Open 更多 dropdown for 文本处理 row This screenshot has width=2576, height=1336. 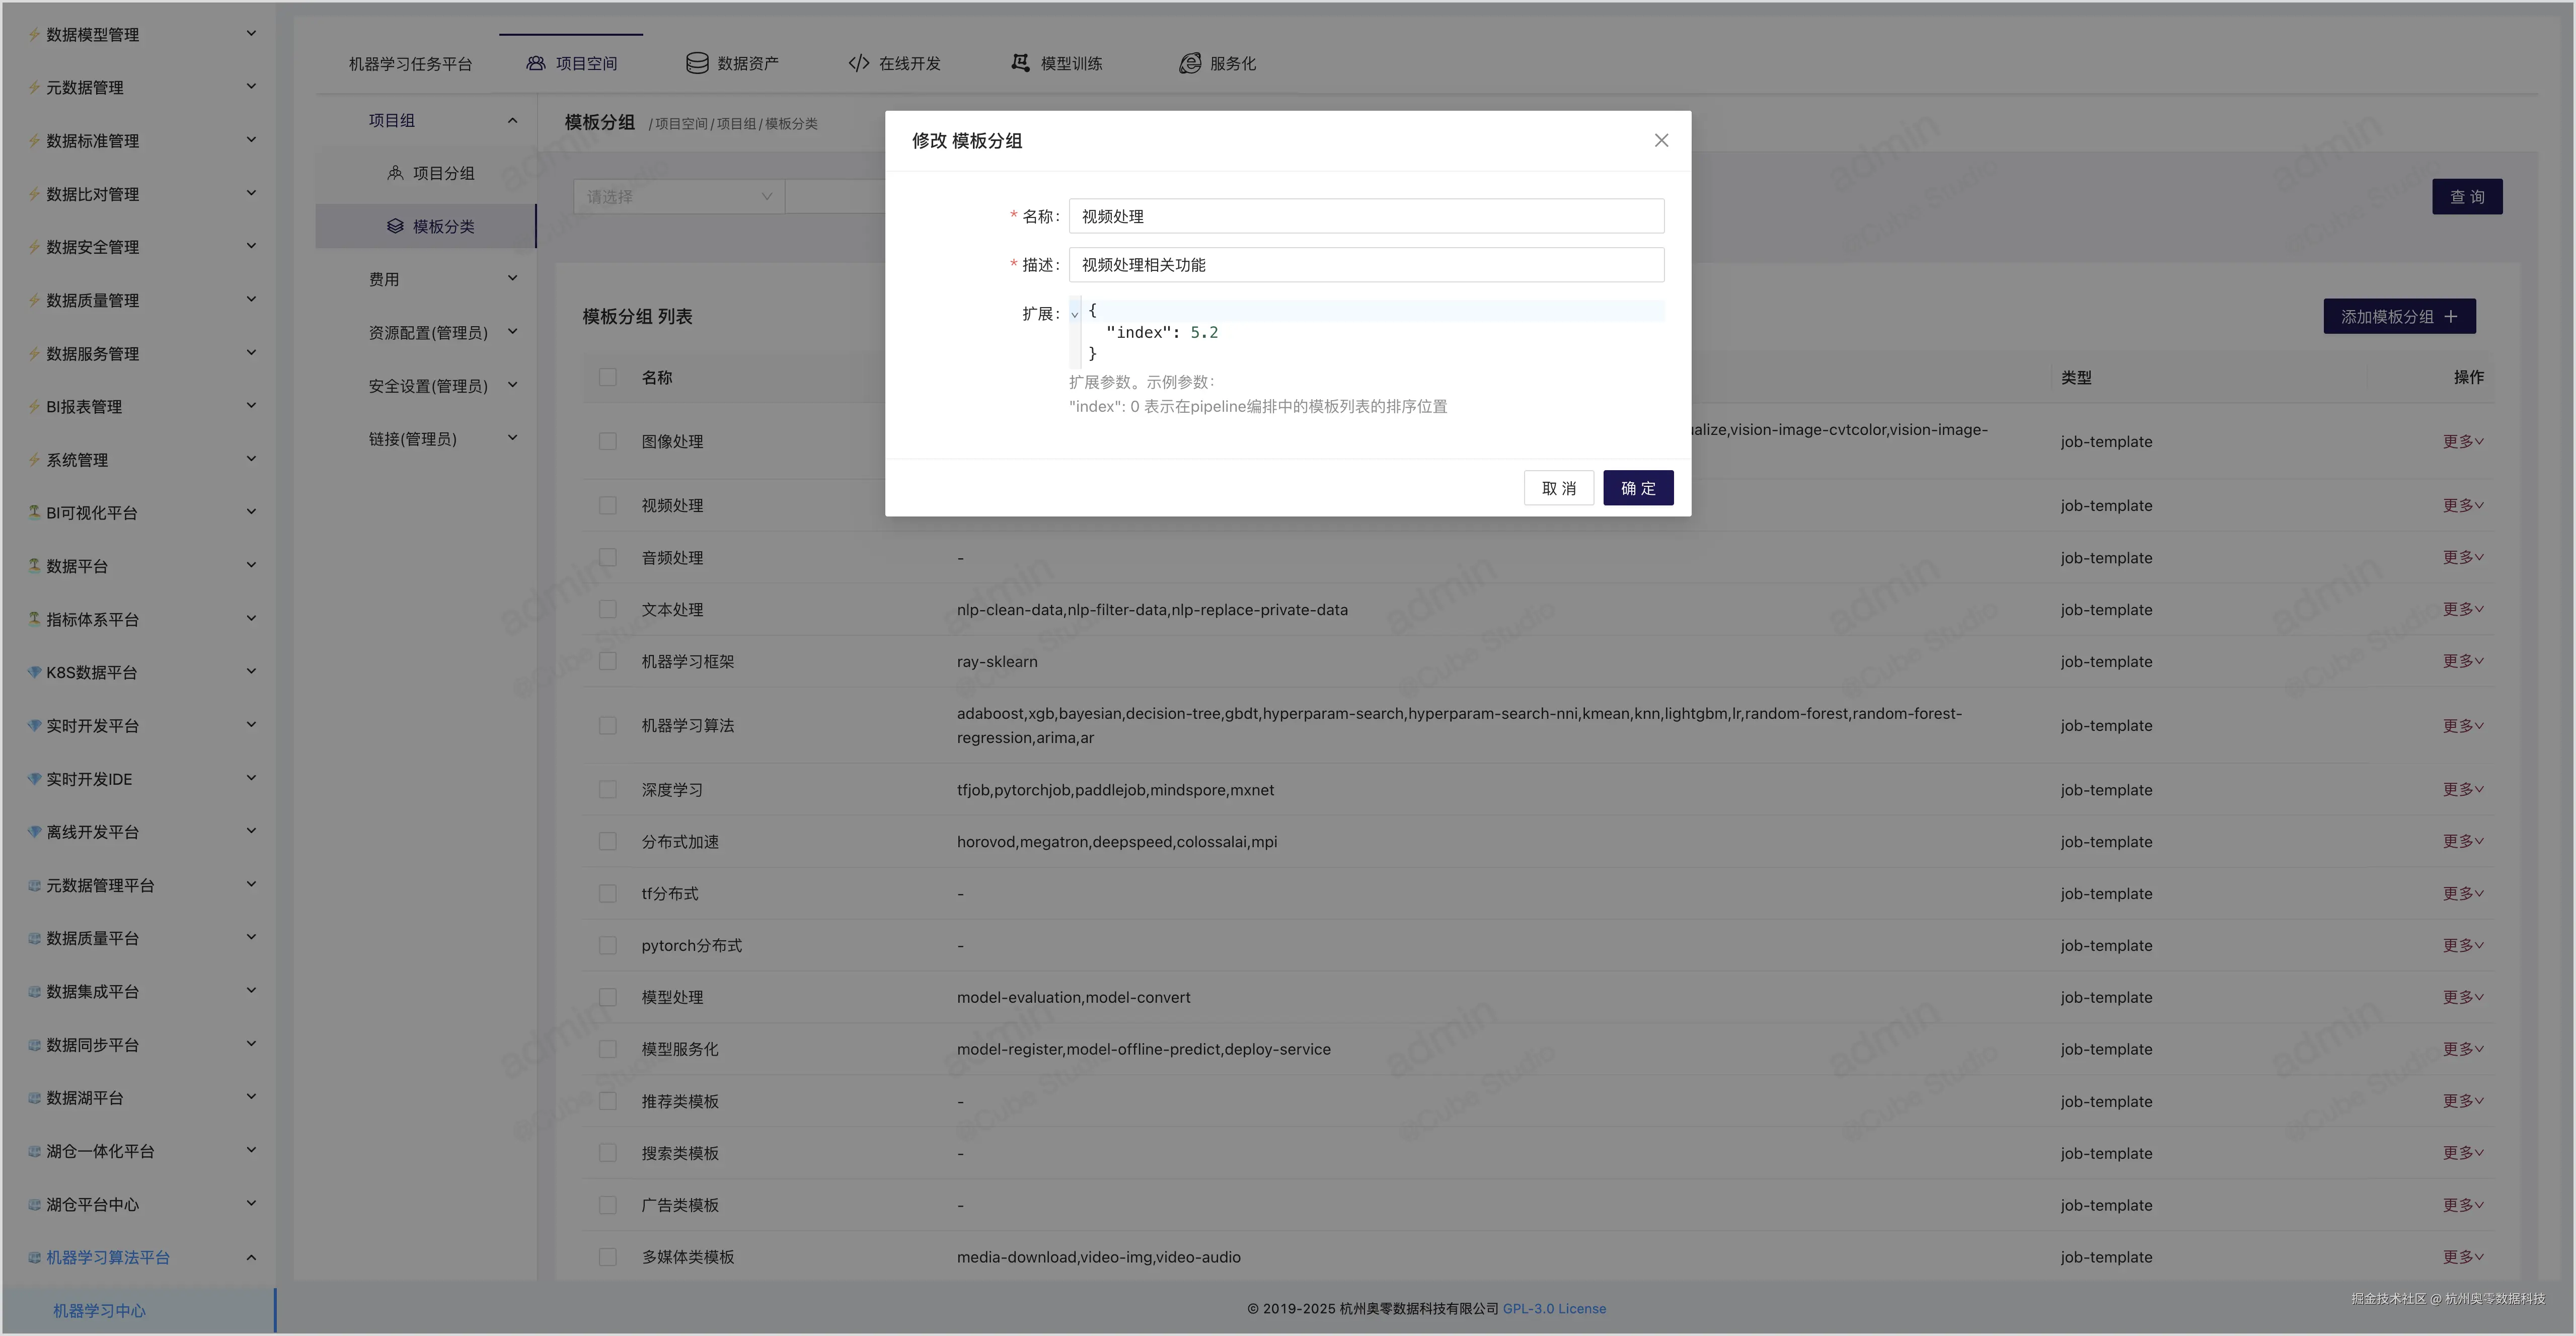click(x=2462, y=609)
